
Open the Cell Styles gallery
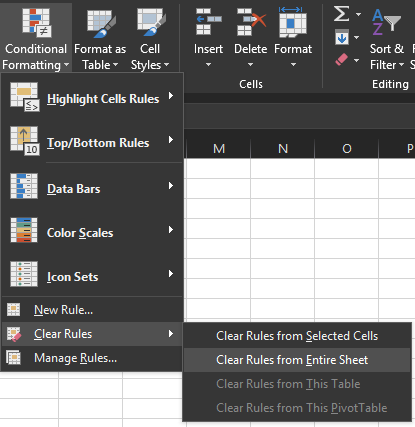(x=150, y=37)
